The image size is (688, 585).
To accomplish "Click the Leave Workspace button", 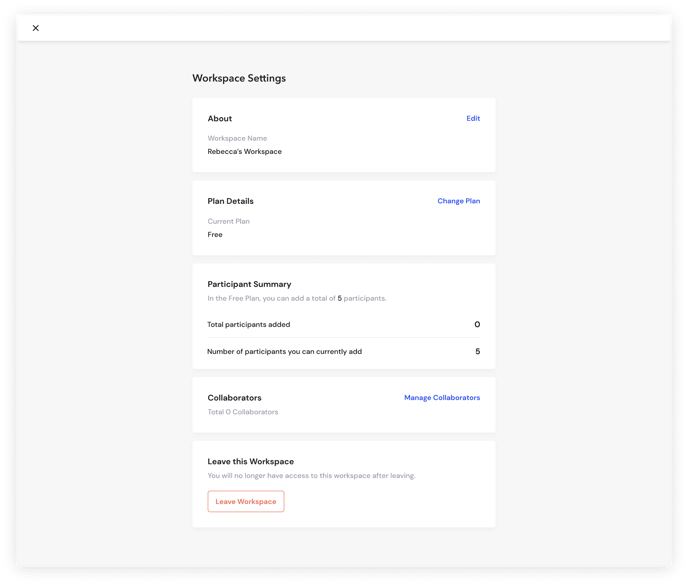I will click(x=246, y=501).
